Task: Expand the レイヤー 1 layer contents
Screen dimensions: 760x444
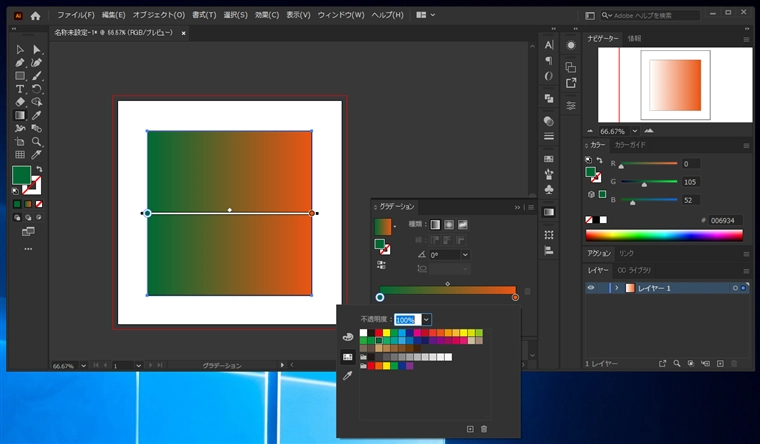Action: [616, 288]
